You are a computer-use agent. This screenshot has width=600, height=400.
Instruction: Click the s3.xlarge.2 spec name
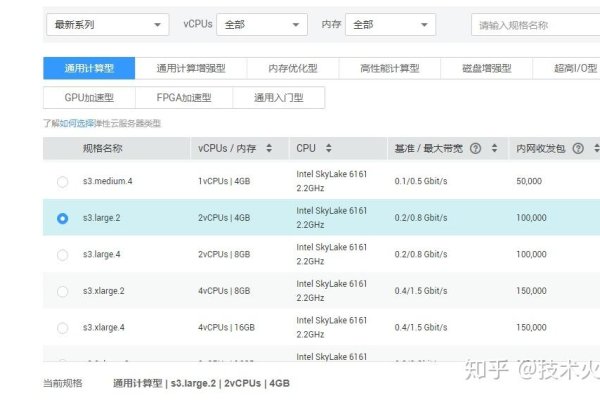104,291
